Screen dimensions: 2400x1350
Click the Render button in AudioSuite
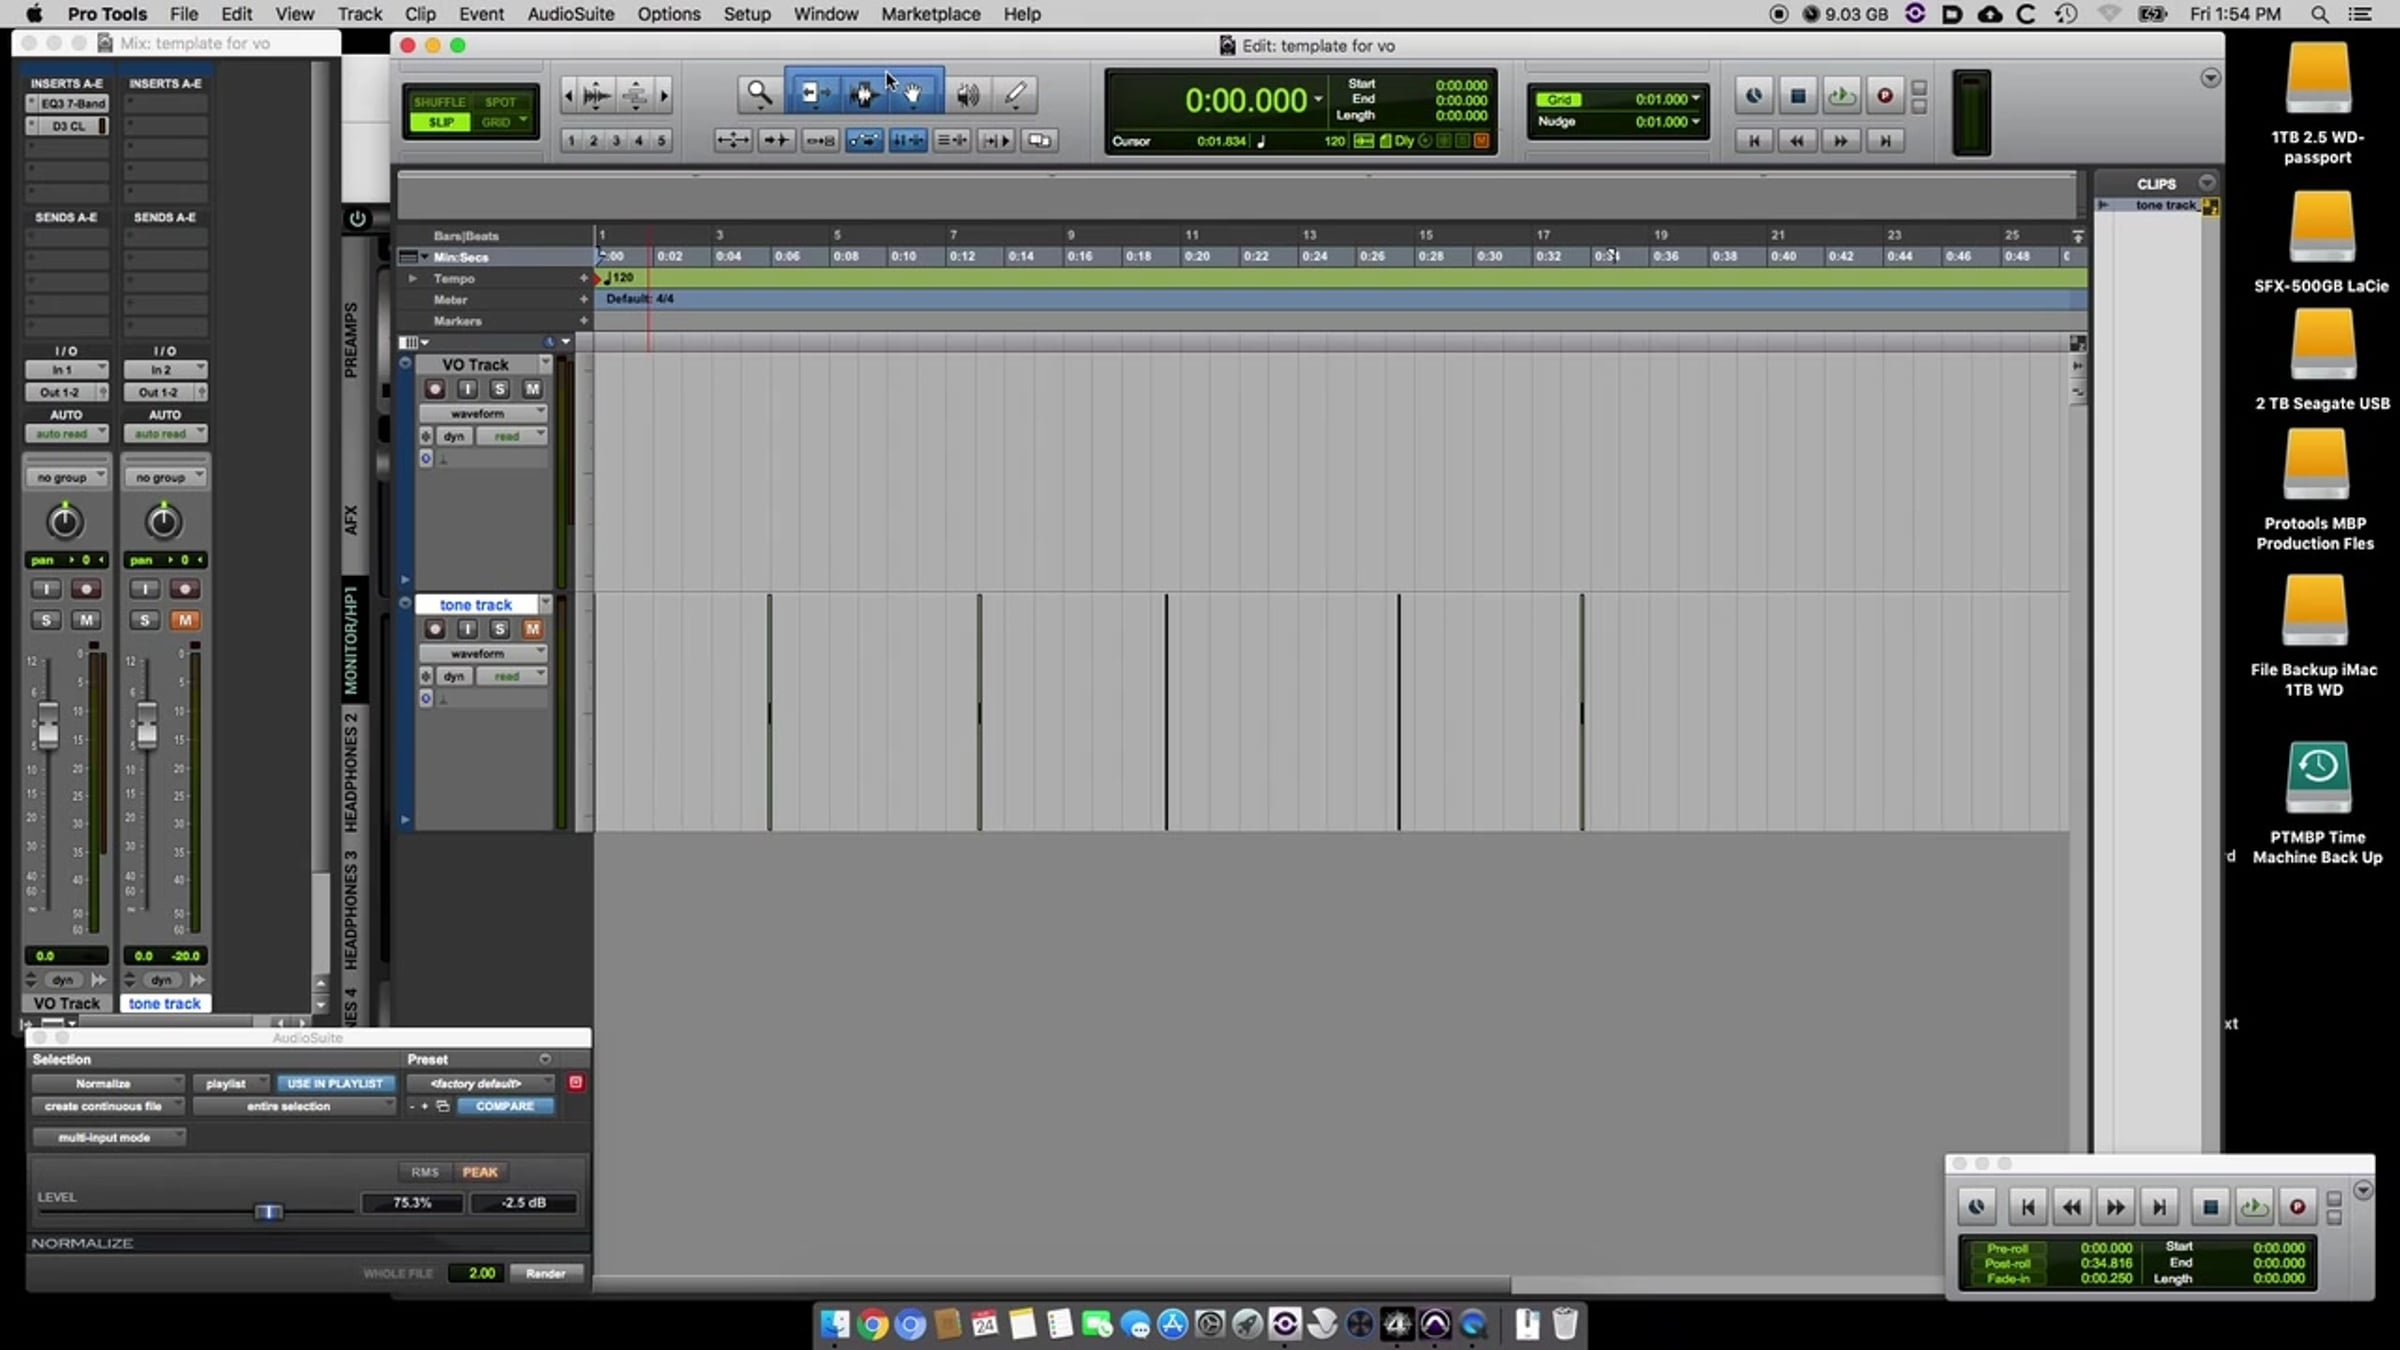click(x=546, y=1273)
